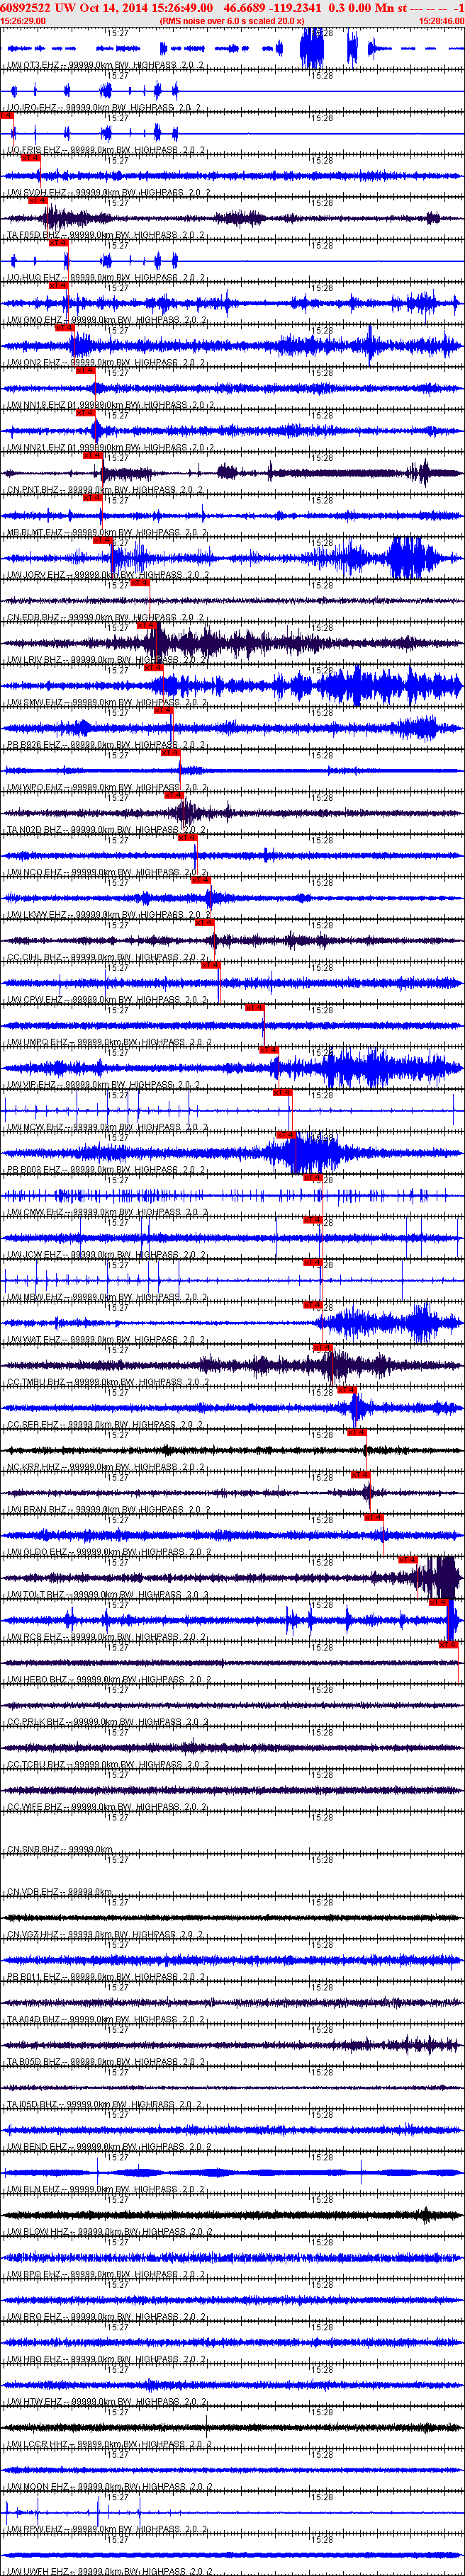Select station label UW.ON2.EHZ

(36, 362)
